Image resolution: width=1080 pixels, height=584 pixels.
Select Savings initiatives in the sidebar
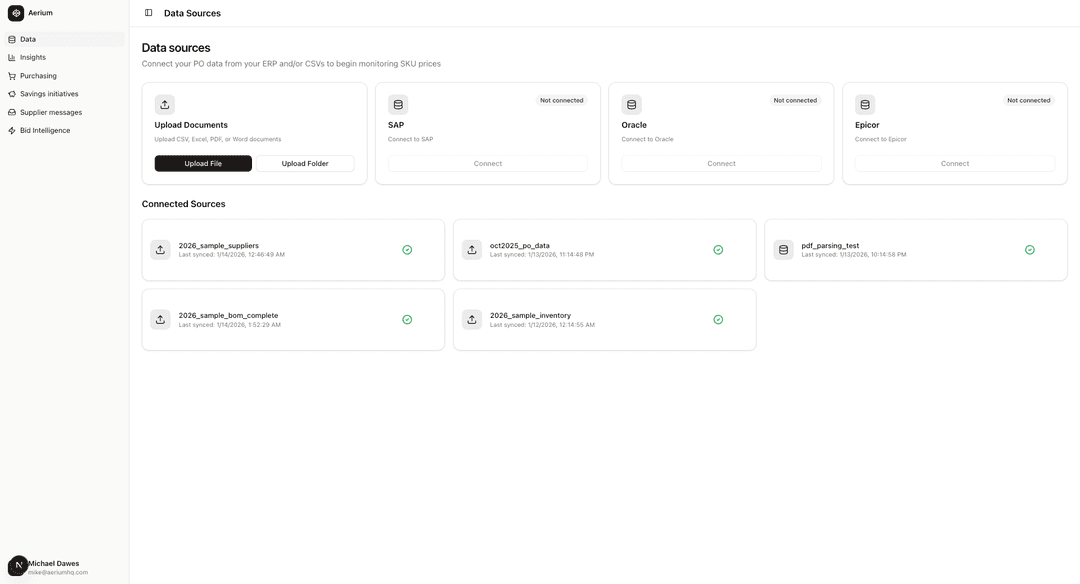[49, 94]
